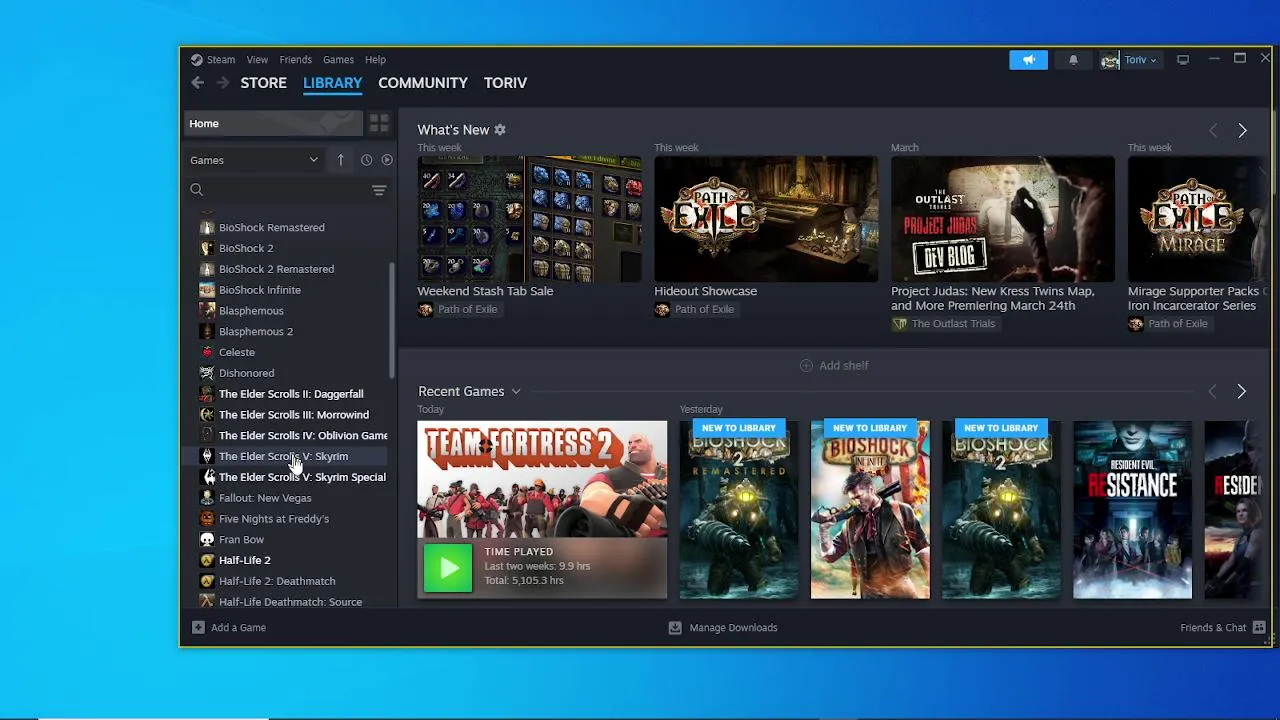Select The Elder Scrolls II: Daggerfall
The width and height of the screenshot is (1280, 720).
290,394
